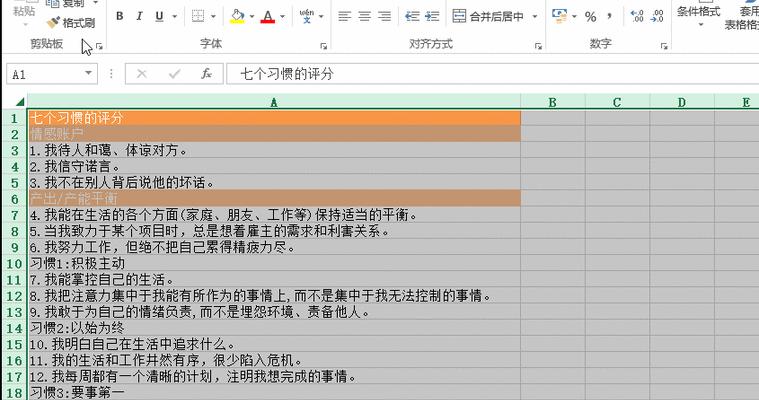This screenshot has height=400, width=759.
Task: Center align text
Action: click(x=364, y=16)
